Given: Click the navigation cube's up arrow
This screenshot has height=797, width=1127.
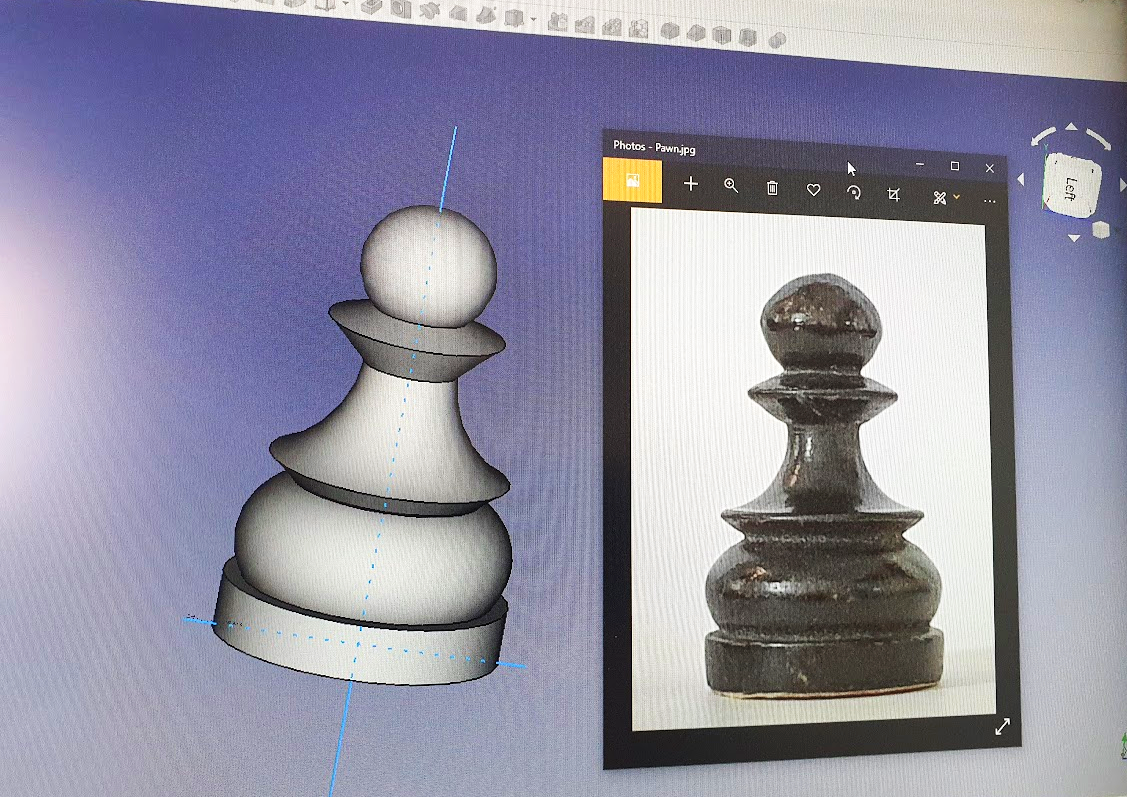Looking at the screenshot, I should (1071, 127).
